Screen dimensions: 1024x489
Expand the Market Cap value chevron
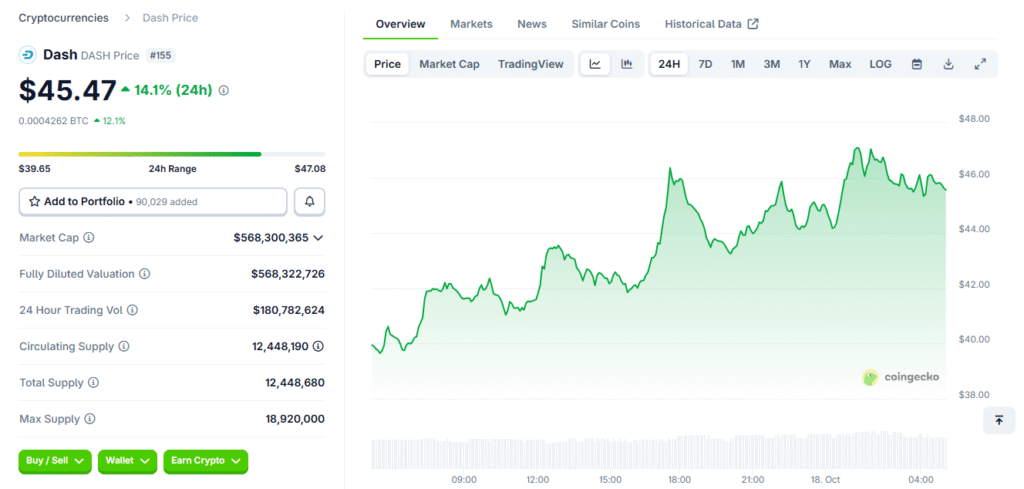pyautogui.click(x=318, y=238)
